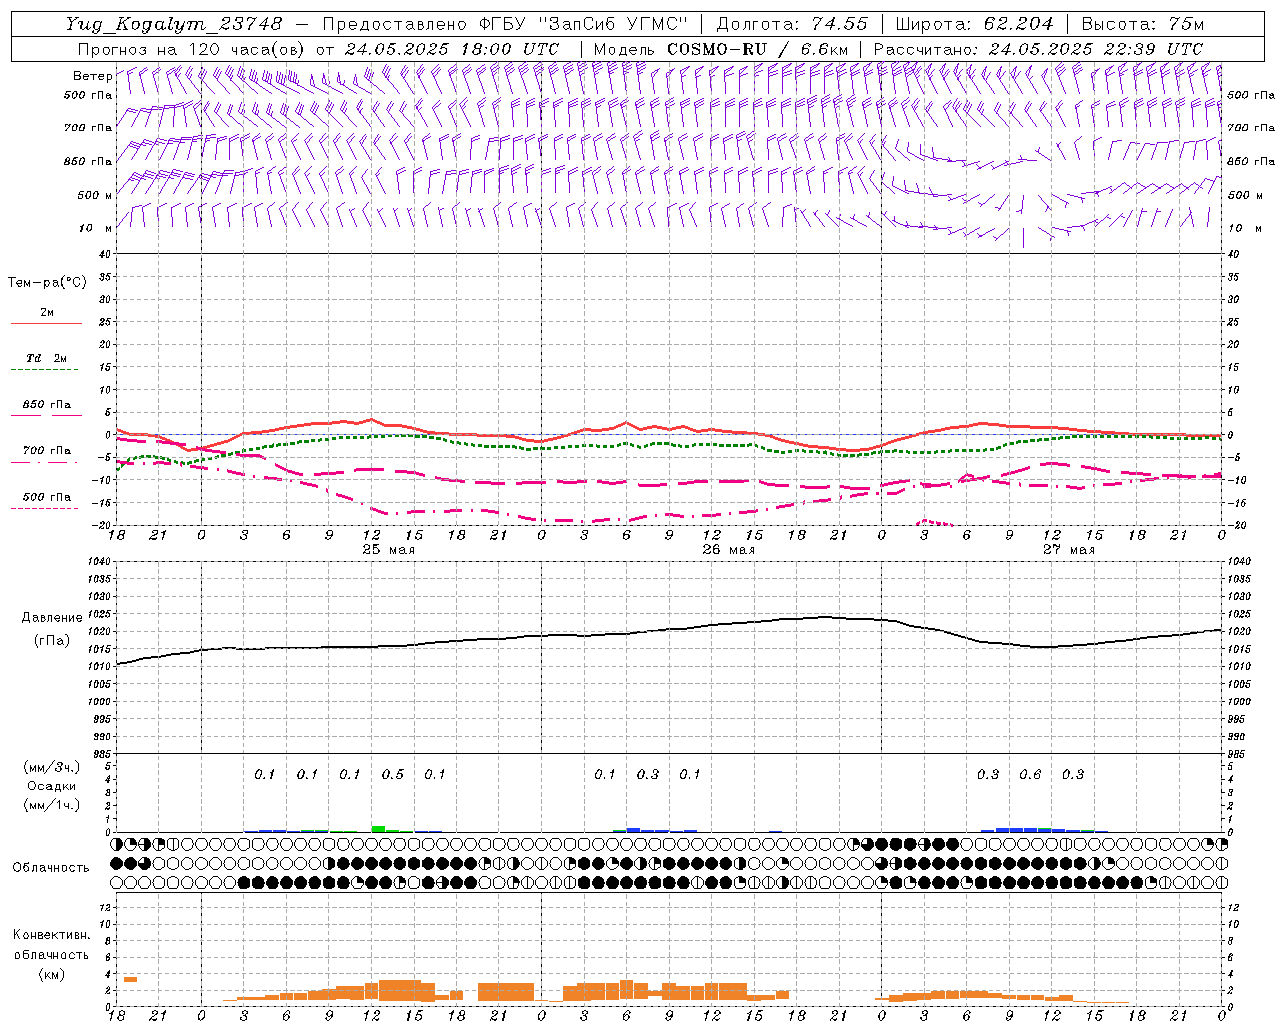Click the 0.6 precipitation amount value

[x=1030, y=774]
